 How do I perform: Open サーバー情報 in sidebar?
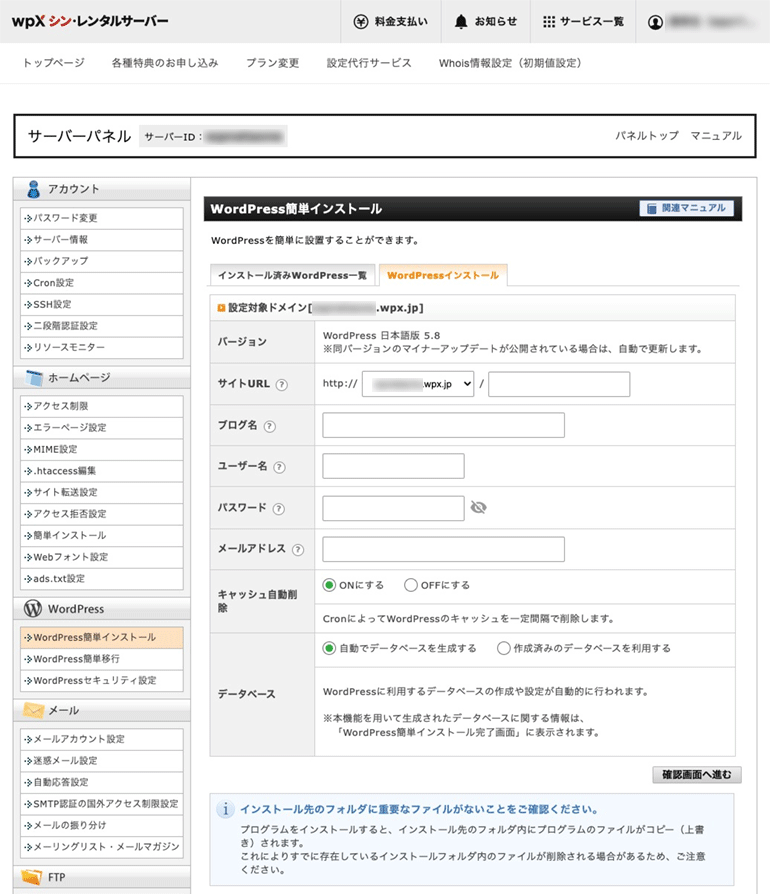(x=102, y=239)
